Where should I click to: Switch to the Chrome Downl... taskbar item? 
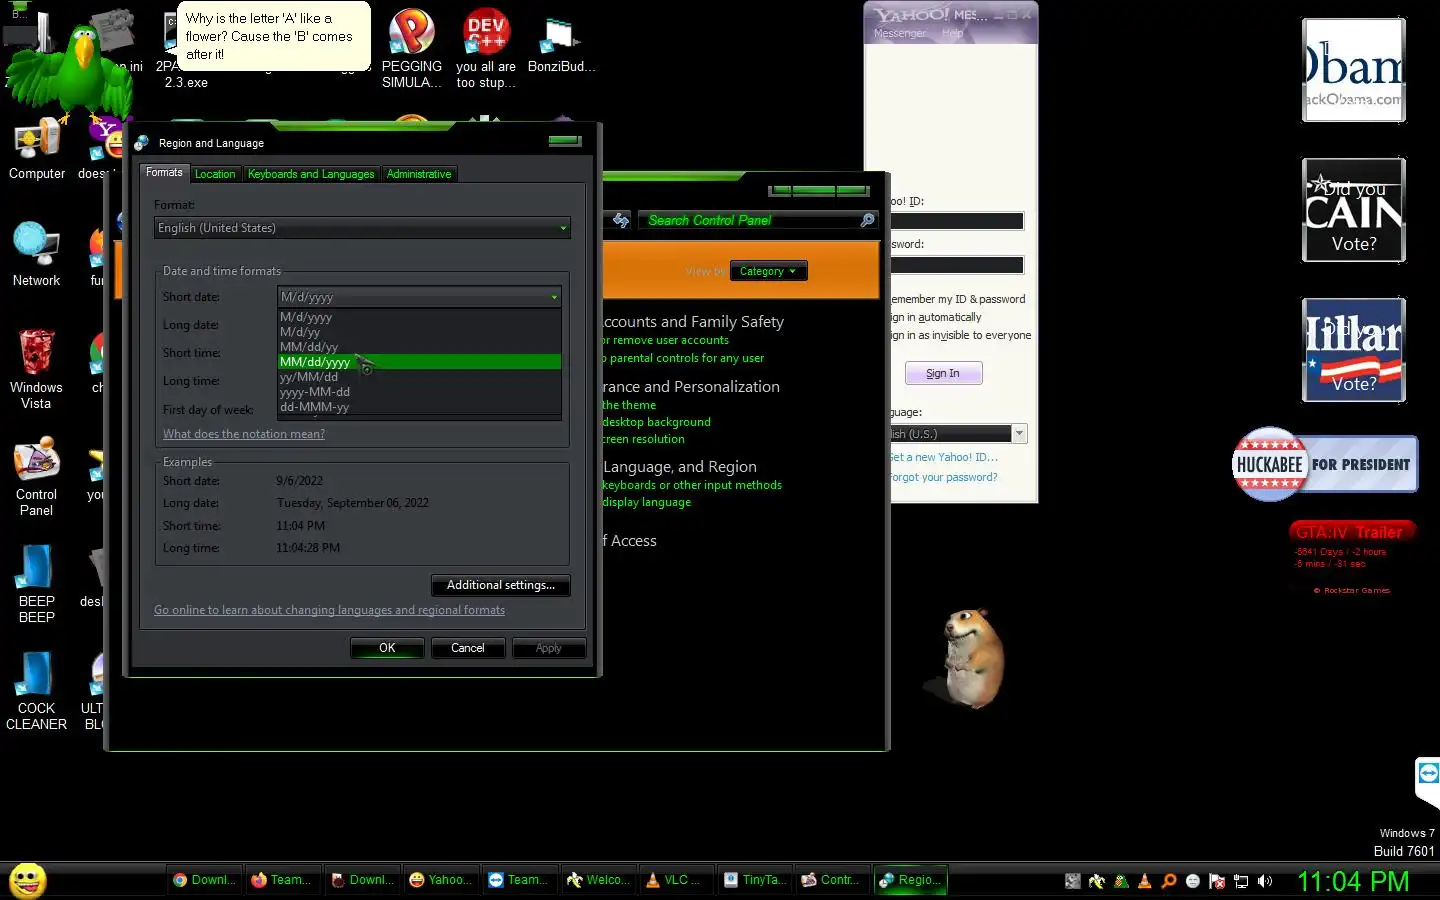pos(205,880)
